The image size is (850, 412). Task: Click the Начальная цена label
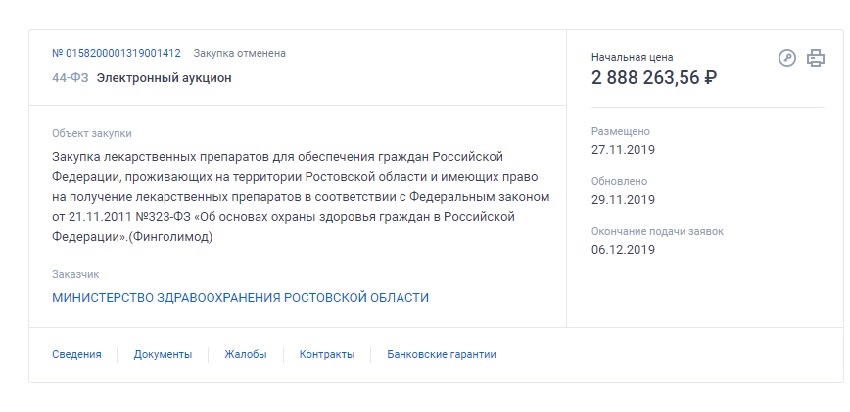click(632, 57)
